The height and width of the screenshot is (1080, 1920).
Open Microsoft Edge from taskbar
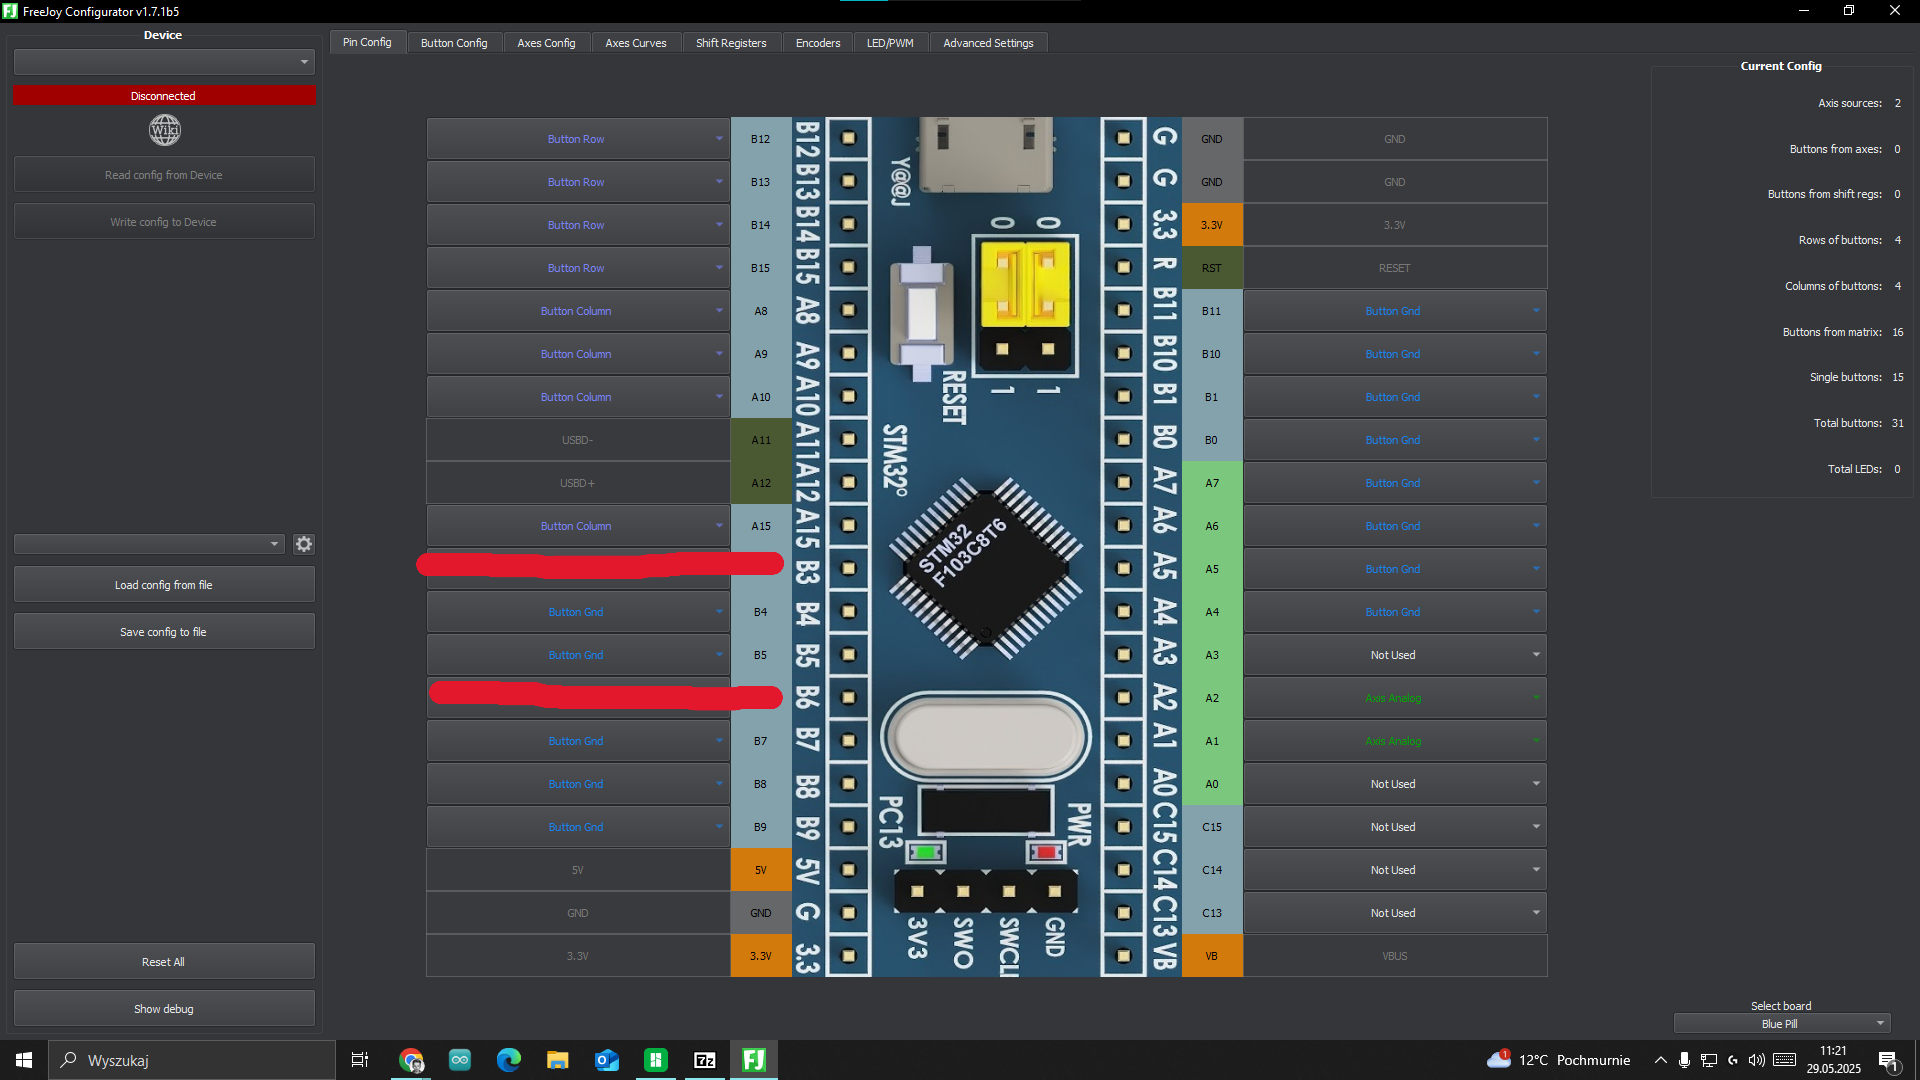pos(509,1060)
